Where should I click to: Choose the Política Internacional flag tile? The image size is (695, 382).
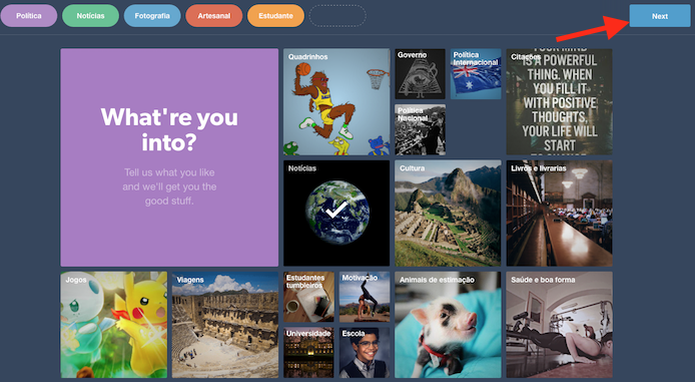click(476, 74)
